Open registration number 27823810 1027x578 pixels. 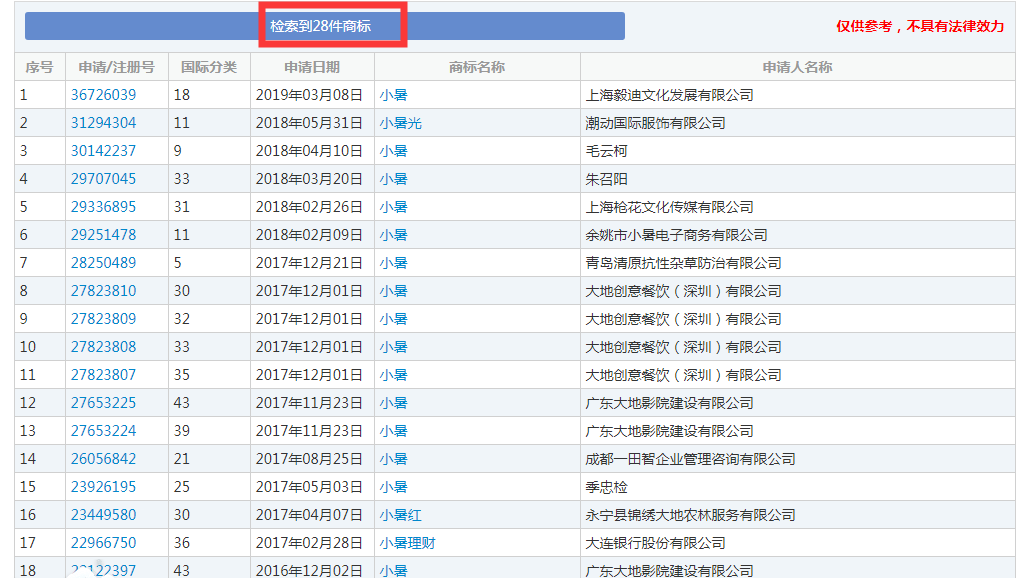(103, 291)
